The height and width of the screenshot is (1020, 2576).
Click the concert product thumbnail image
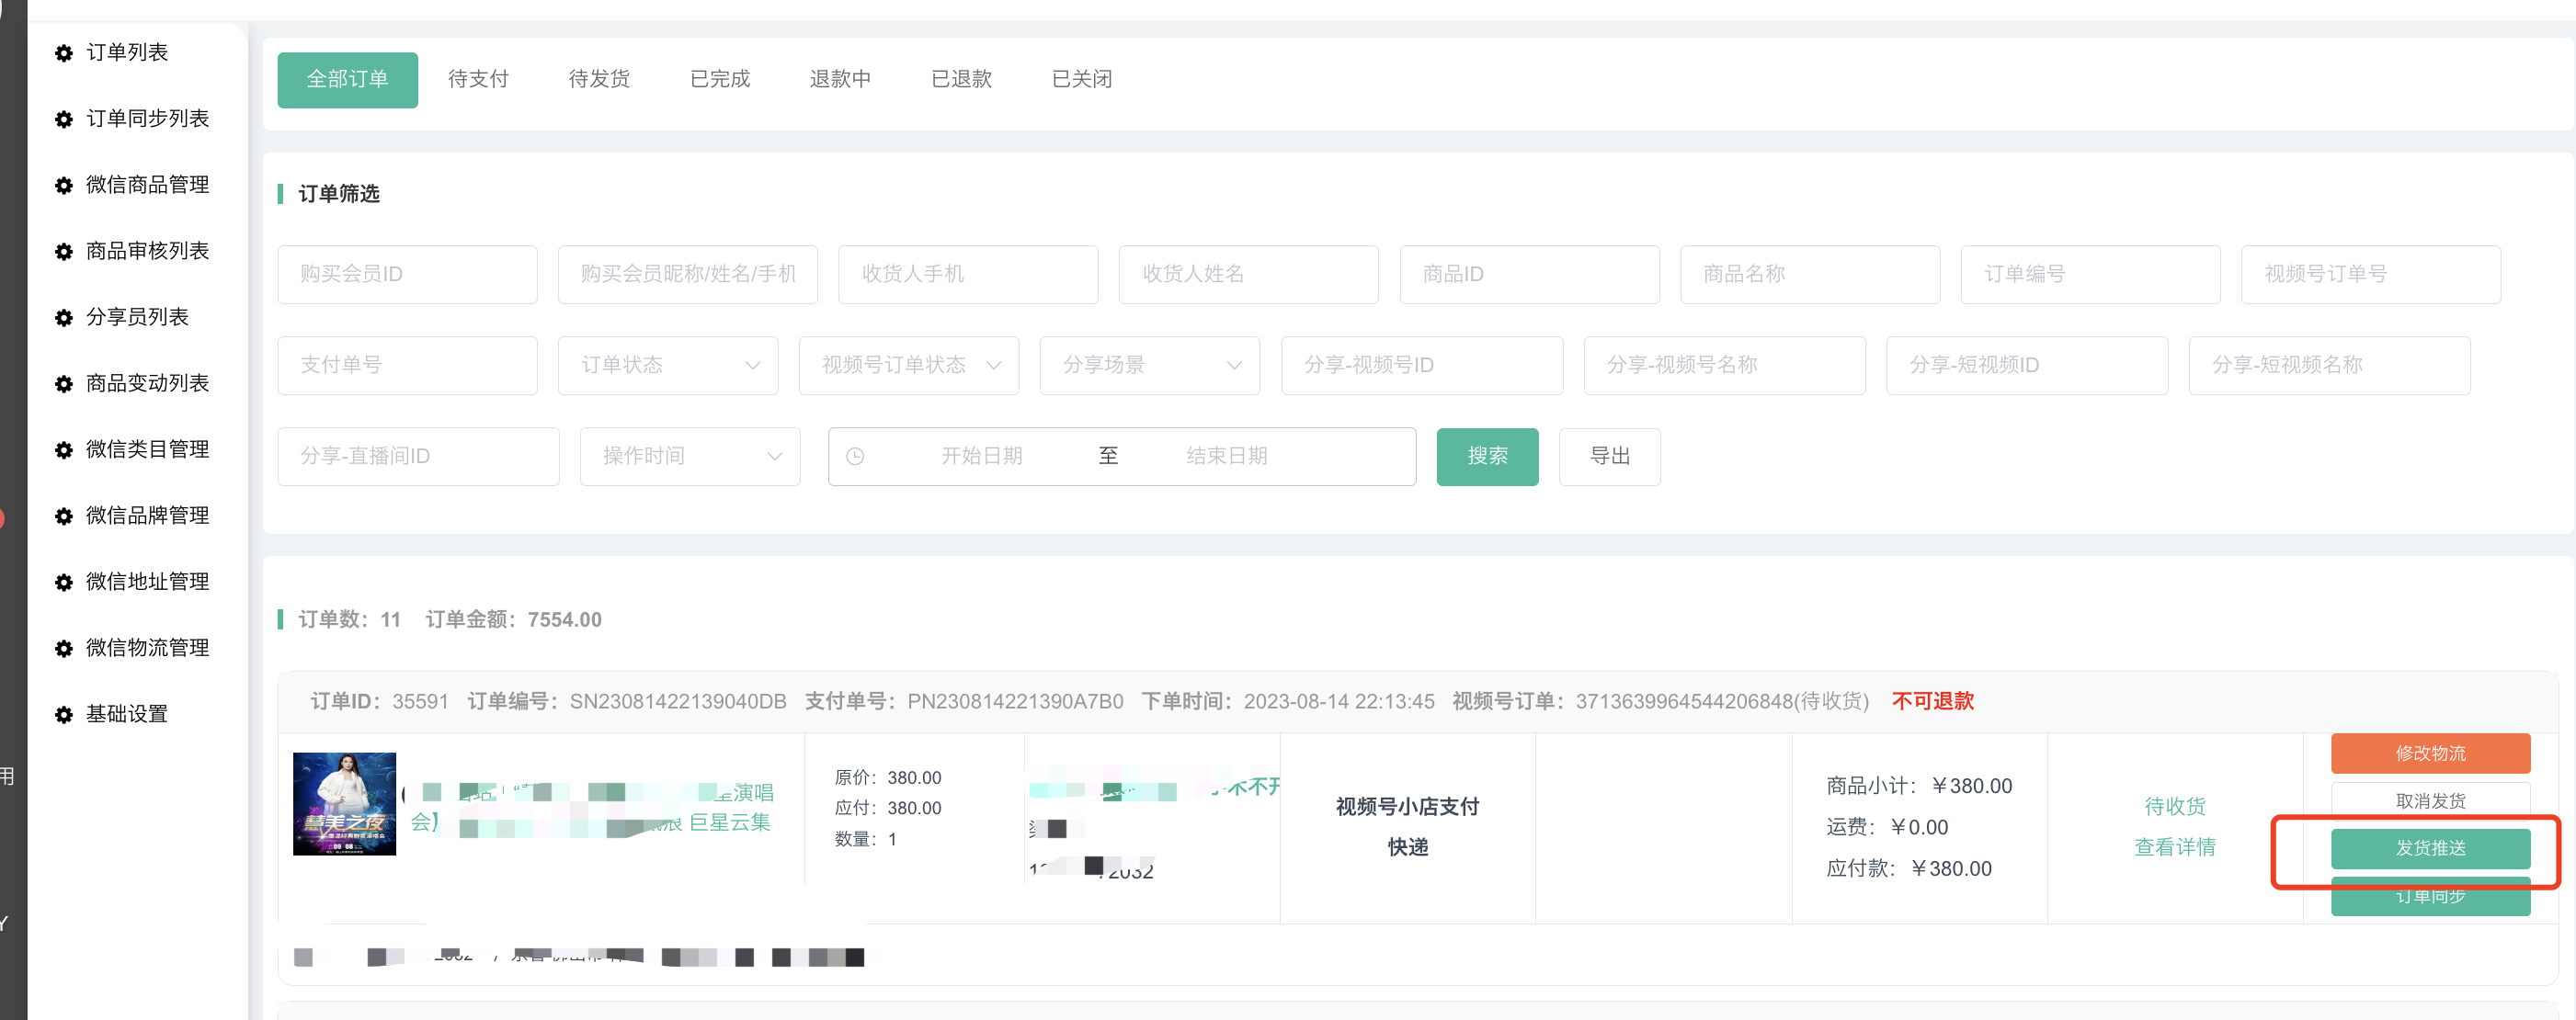(x=344, y=804)
